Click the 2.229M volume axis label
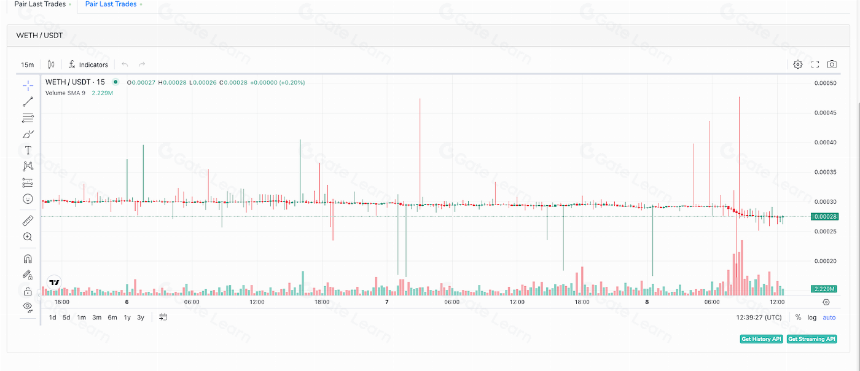Image resolution: width=860 pixels, height=371 pixels. pos(824,289)
